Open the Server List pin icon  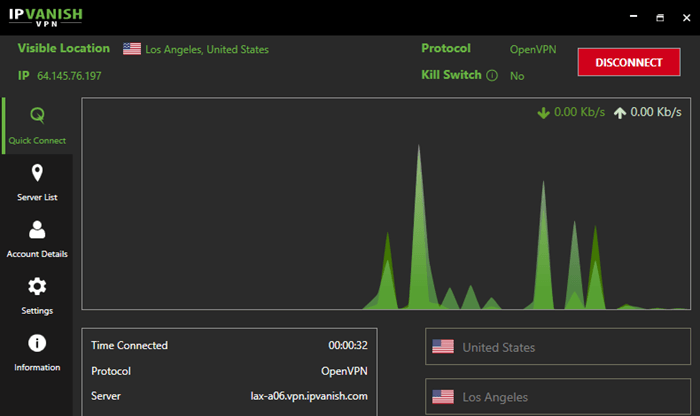[x=37, y=173]
